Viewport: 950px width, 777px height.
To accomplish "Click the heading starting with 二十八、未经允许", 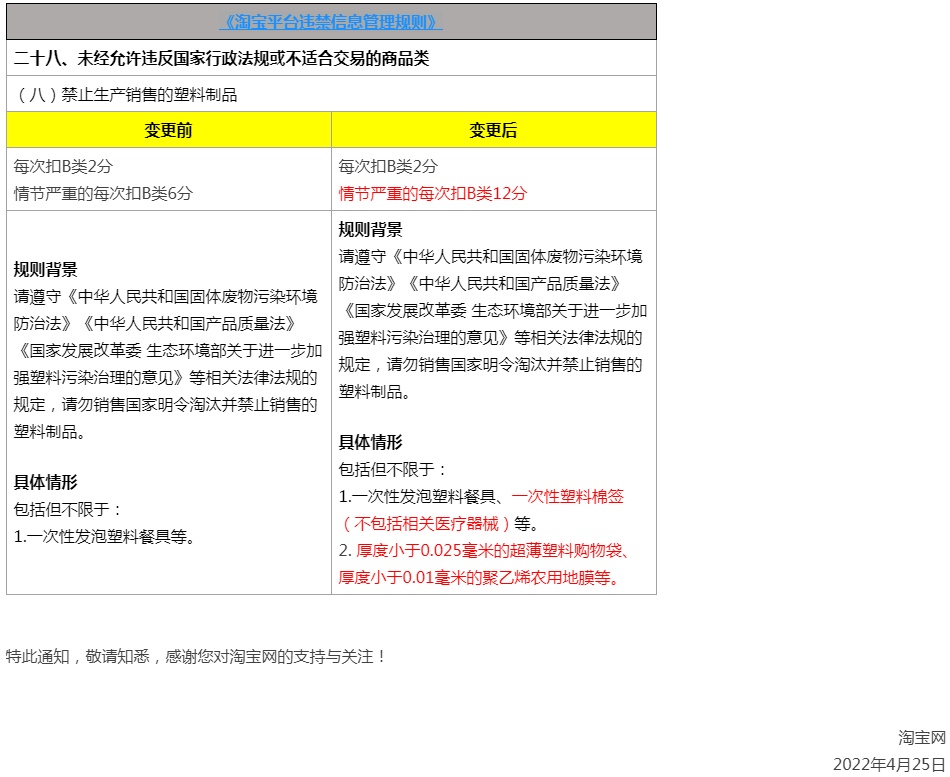I will [x=221, y=58].
